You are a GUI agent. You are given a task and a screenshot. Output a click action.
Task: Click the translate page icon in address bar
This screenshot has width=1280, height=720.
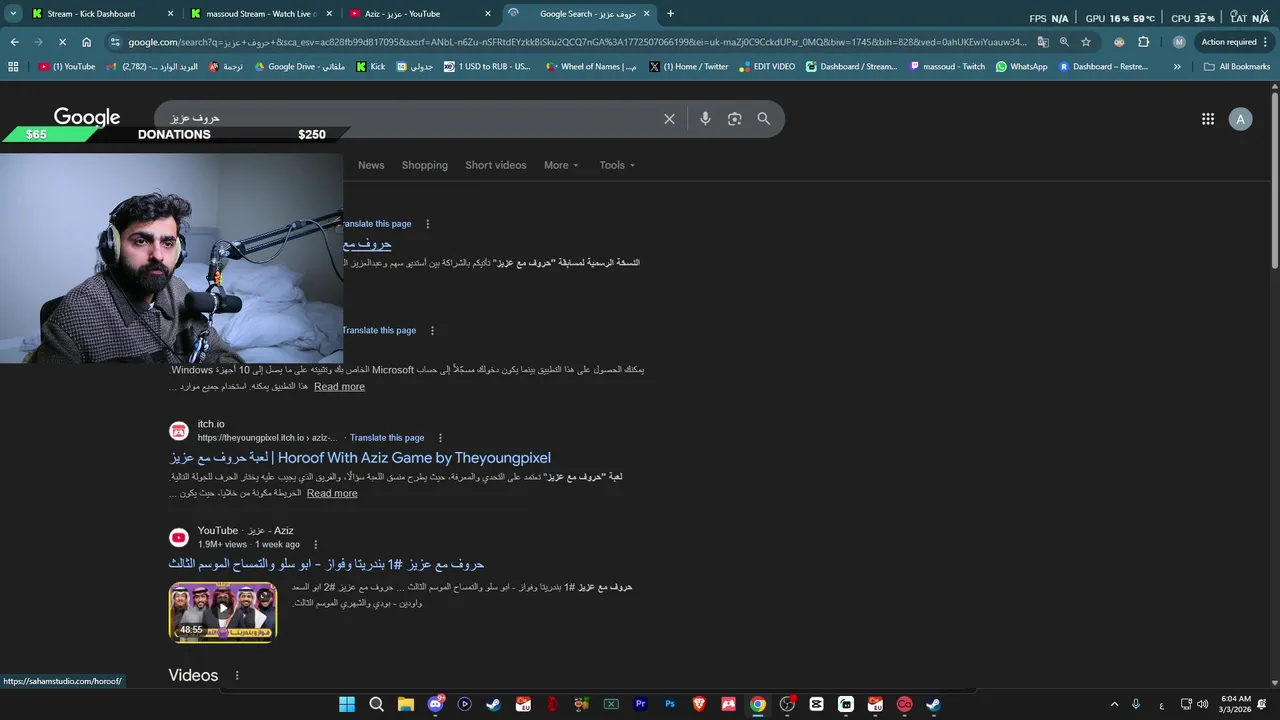pyautogui.click(x=1043, y=42)
